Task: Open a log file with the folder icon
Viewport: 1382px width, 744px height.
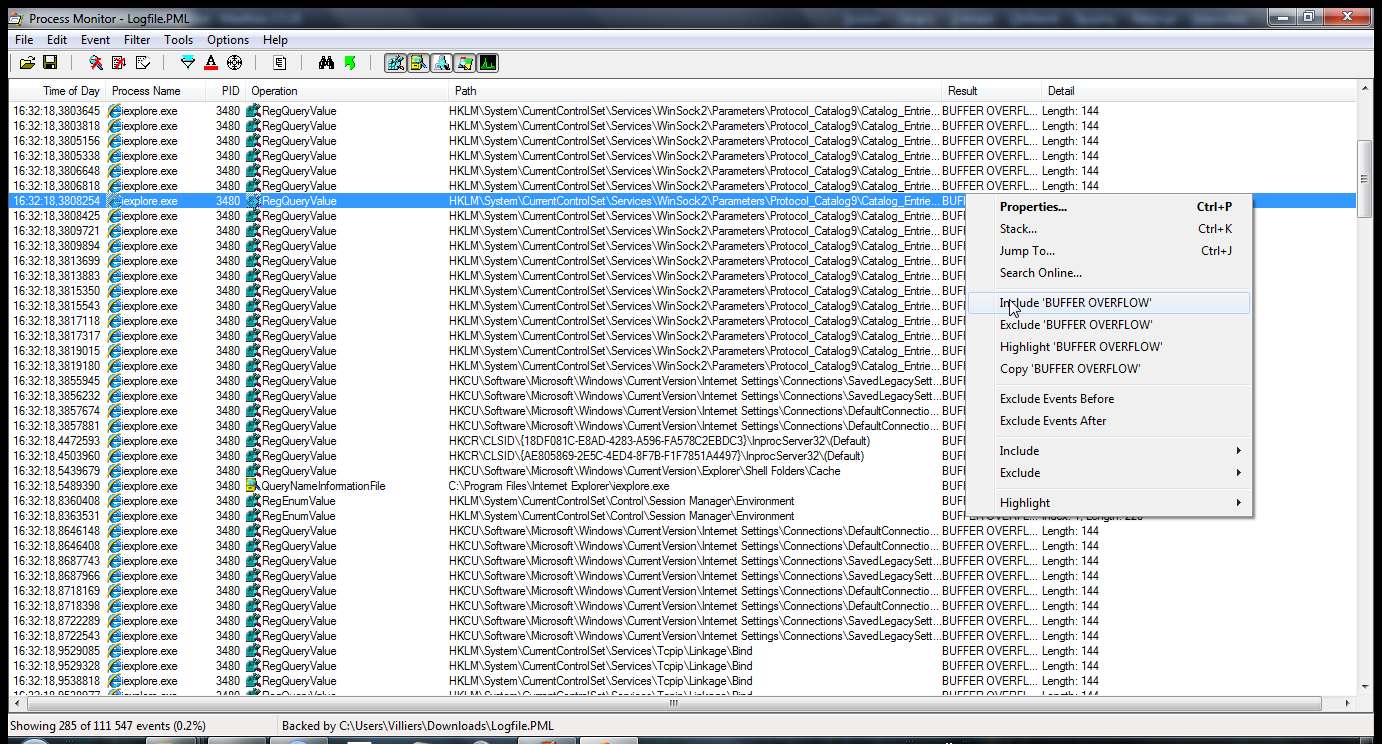Action: [x=27, y=63]
